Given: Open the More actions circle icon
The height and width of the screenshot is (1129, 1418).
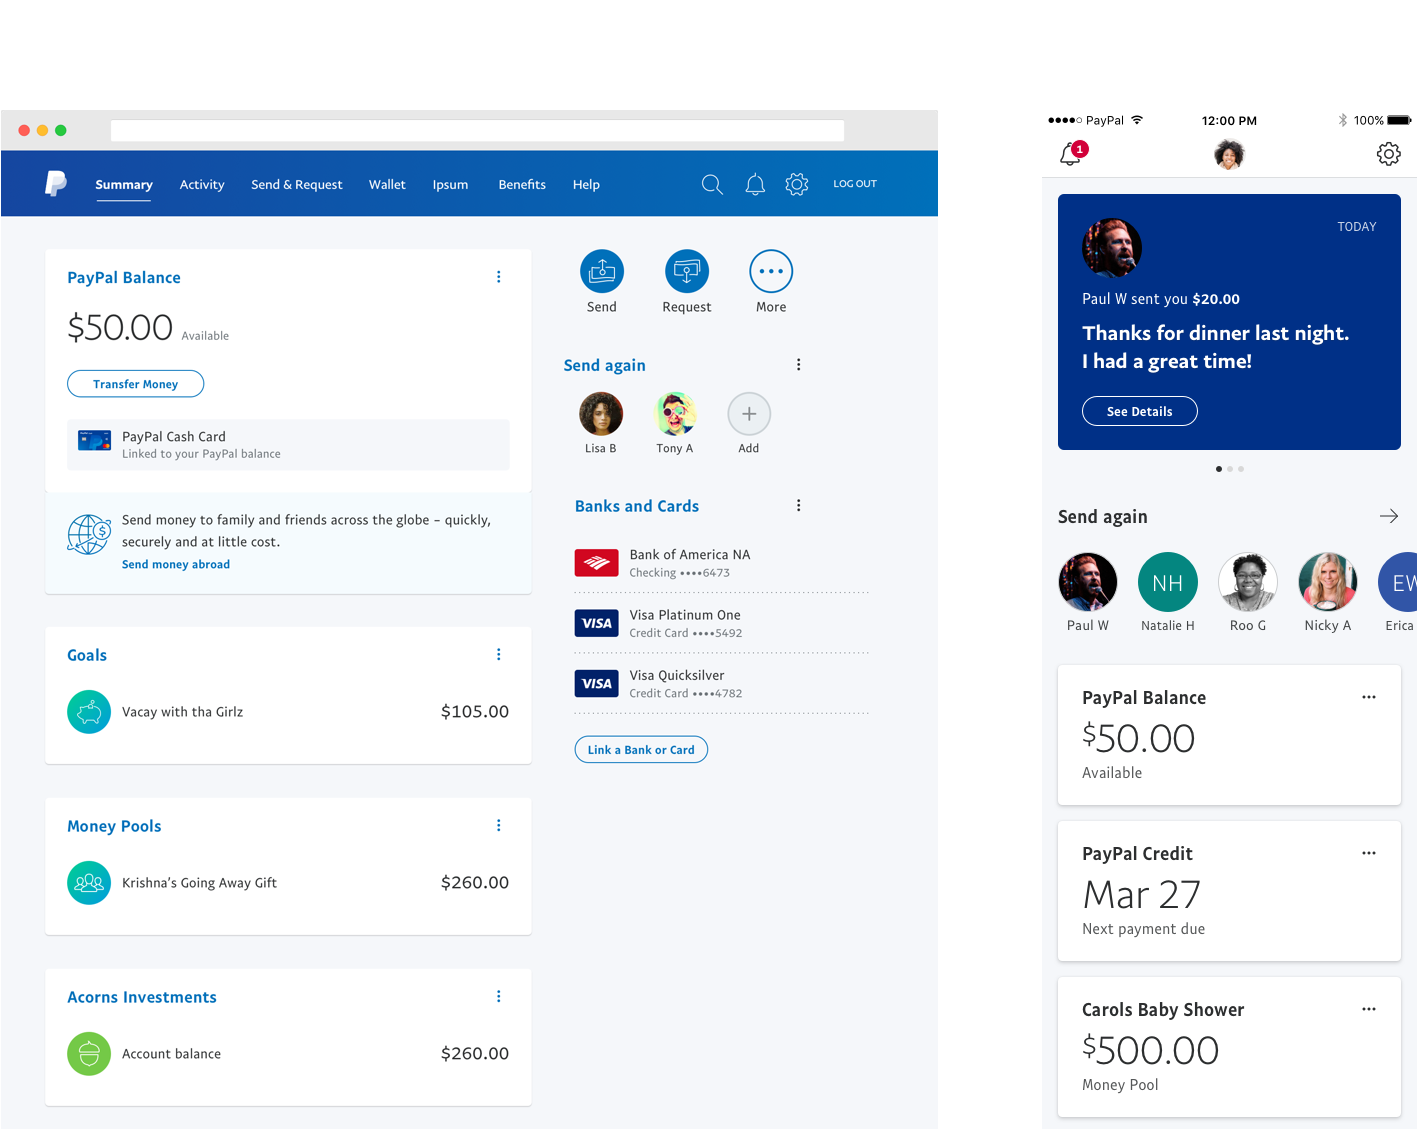Looking at the screenshot, I should click(x=770, y=271).
